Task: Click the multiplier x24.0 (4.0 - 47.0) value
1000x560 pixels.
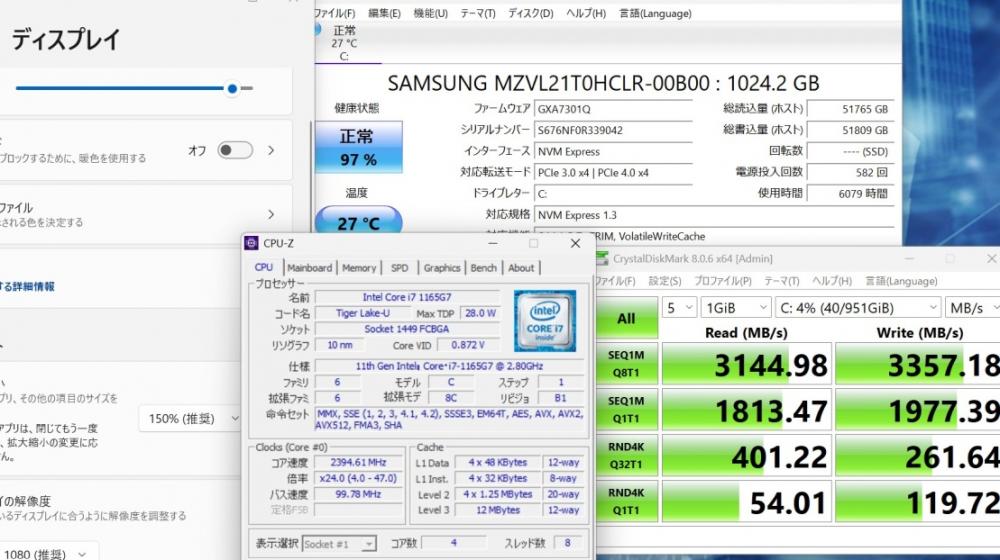Action: [x=358, y=478]
